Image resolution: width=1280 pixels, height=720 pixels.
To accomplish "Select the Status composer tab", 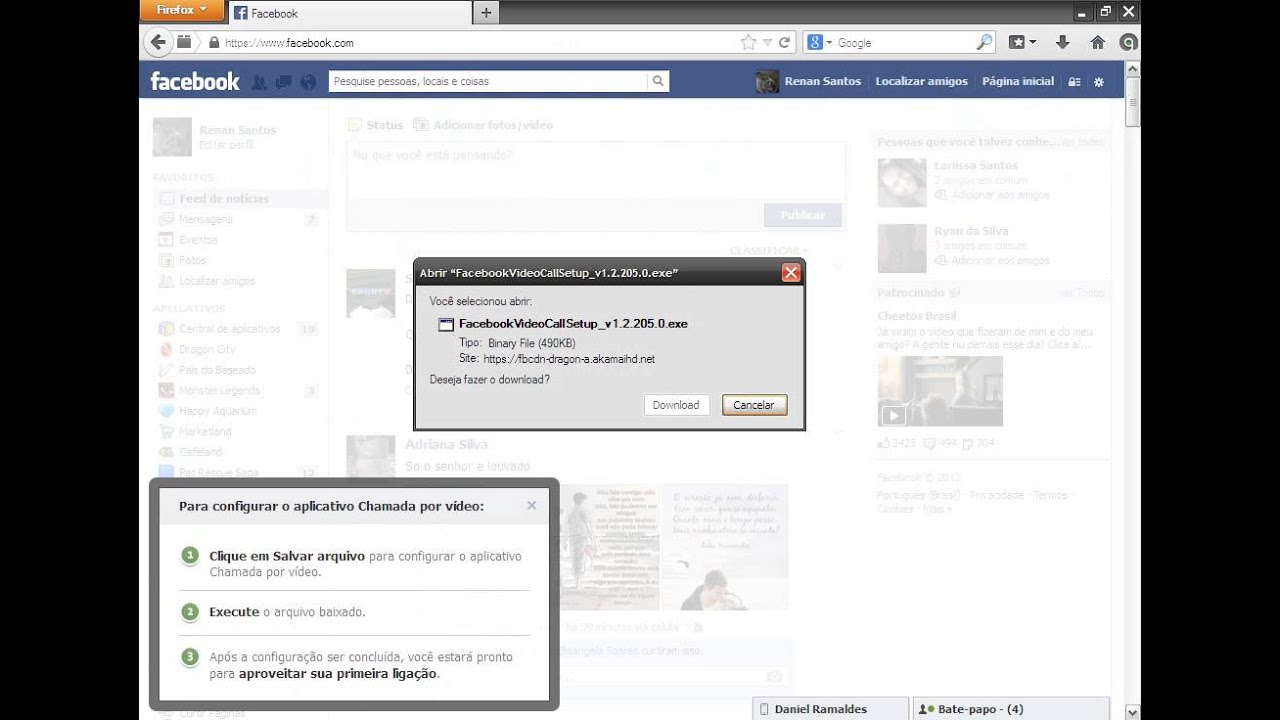I will (376, 125).
